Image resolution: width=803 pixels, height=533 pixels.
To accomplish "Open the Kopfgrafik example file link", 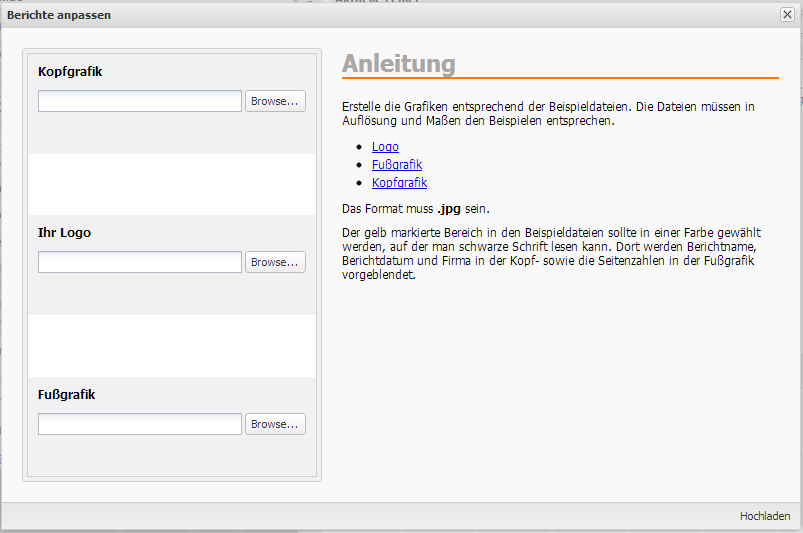I will pos(399,183).
